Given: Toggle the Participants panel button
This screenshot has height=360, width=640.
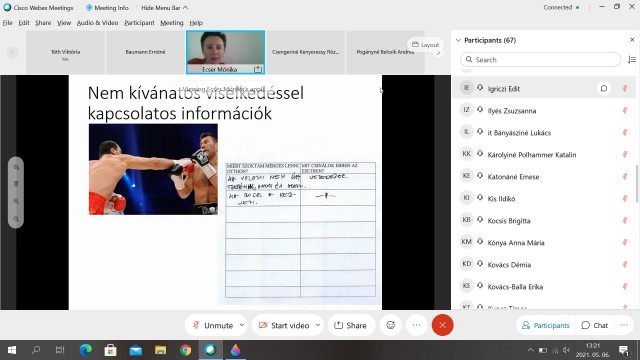Looking at the screenshot, I should pos(546,325).
